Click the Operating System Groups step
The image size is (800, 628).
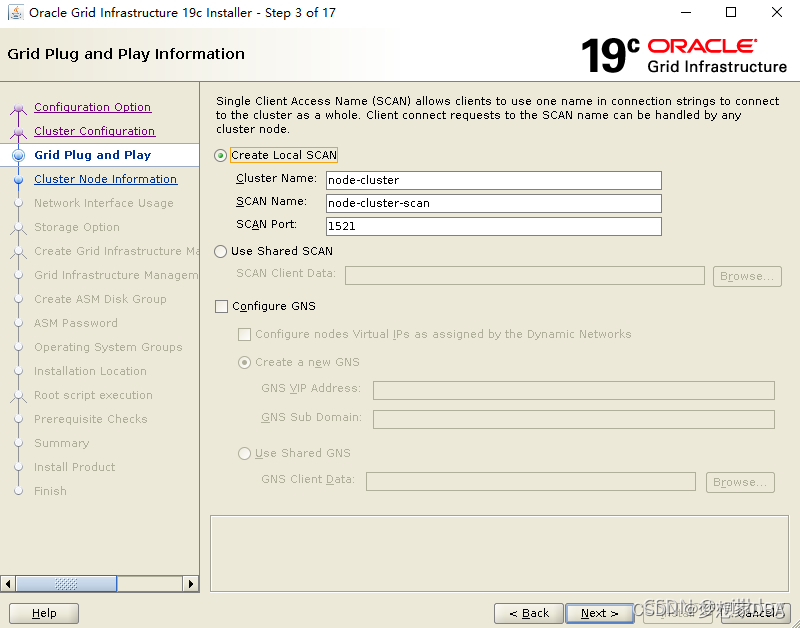pyautogui.click(x=108, y=347)
